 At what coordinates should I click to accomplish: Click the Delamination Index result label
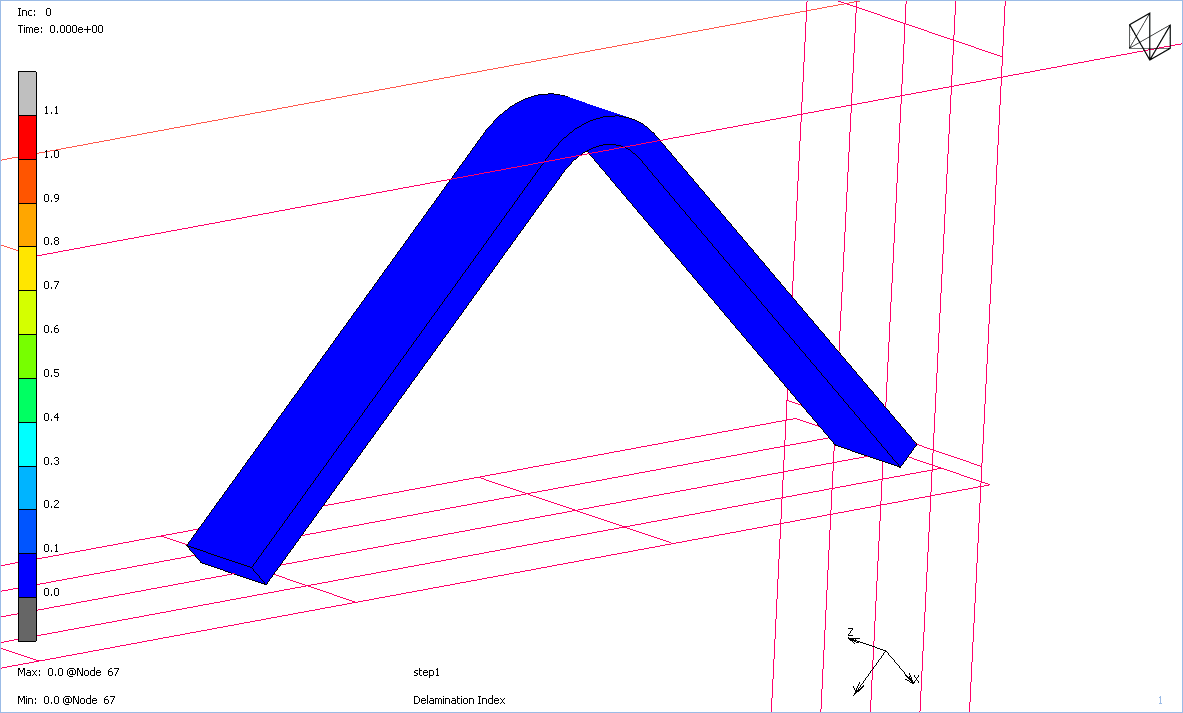459,700
